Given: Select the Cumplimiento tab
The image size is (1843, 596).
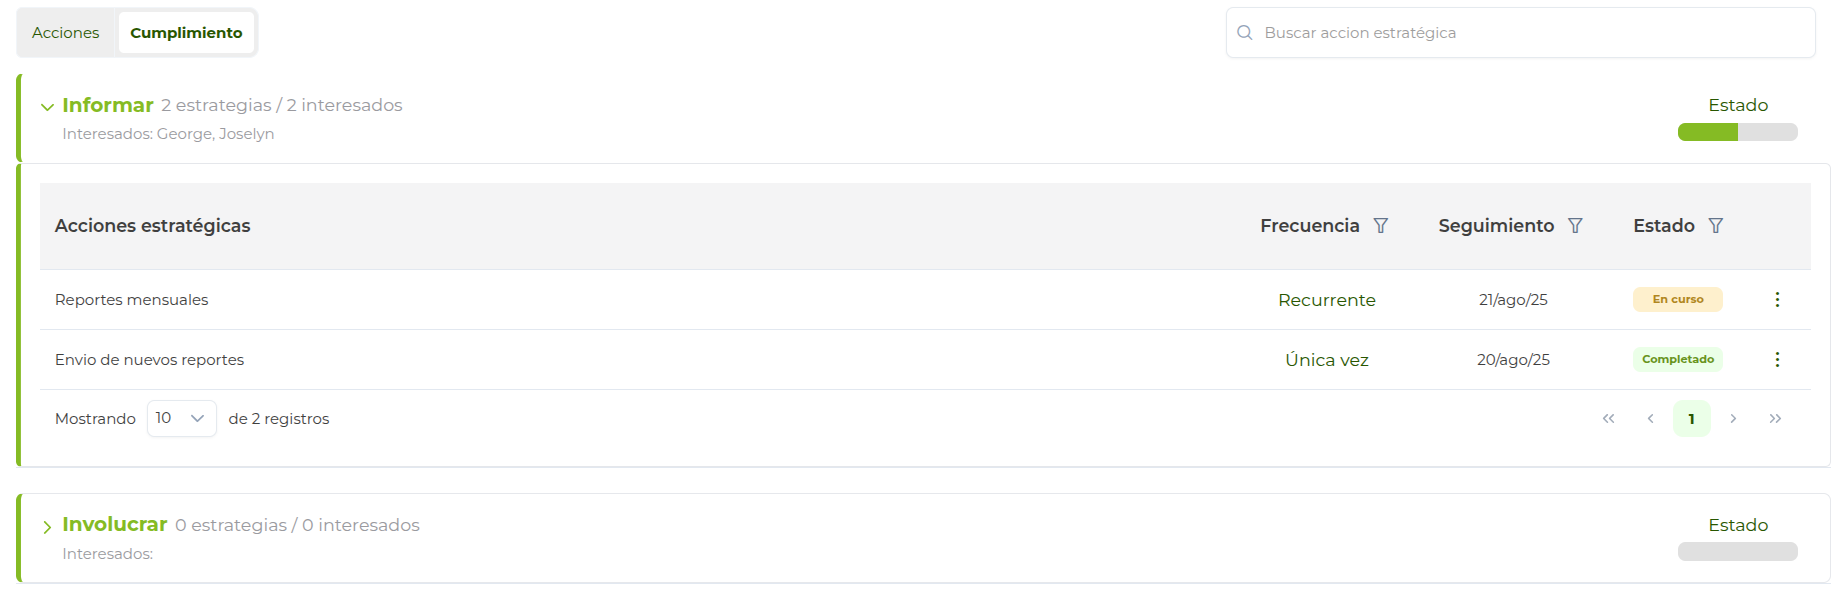Looking at the screenshot, I should pyautogui.click(x=186, y=33).
